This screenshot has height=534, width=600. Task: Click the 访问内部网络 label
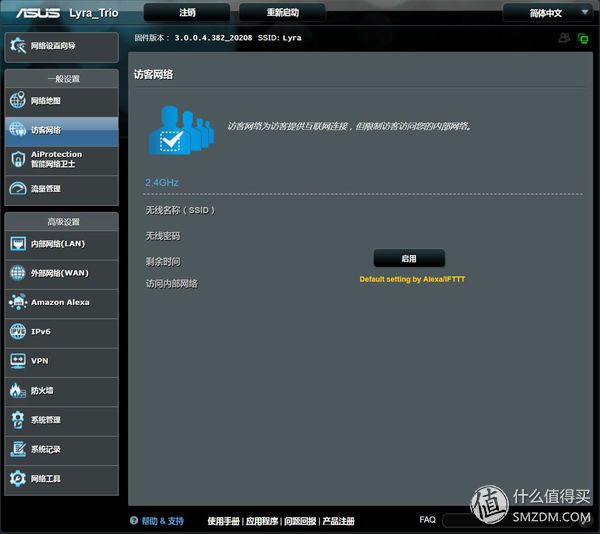pos(171,283)
